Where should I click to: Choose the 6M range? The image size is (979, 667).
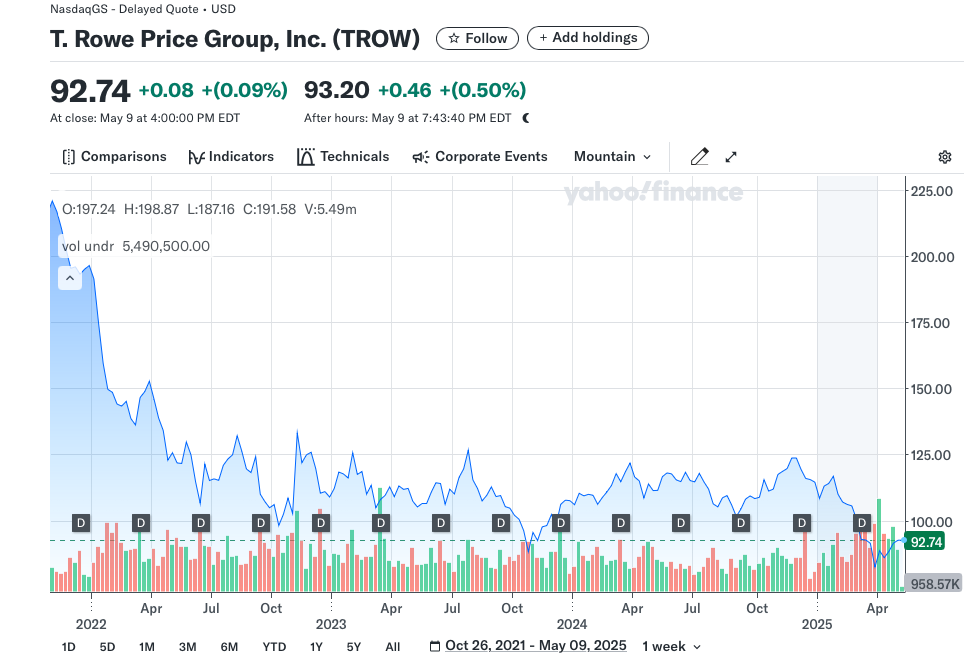[229, 647]
